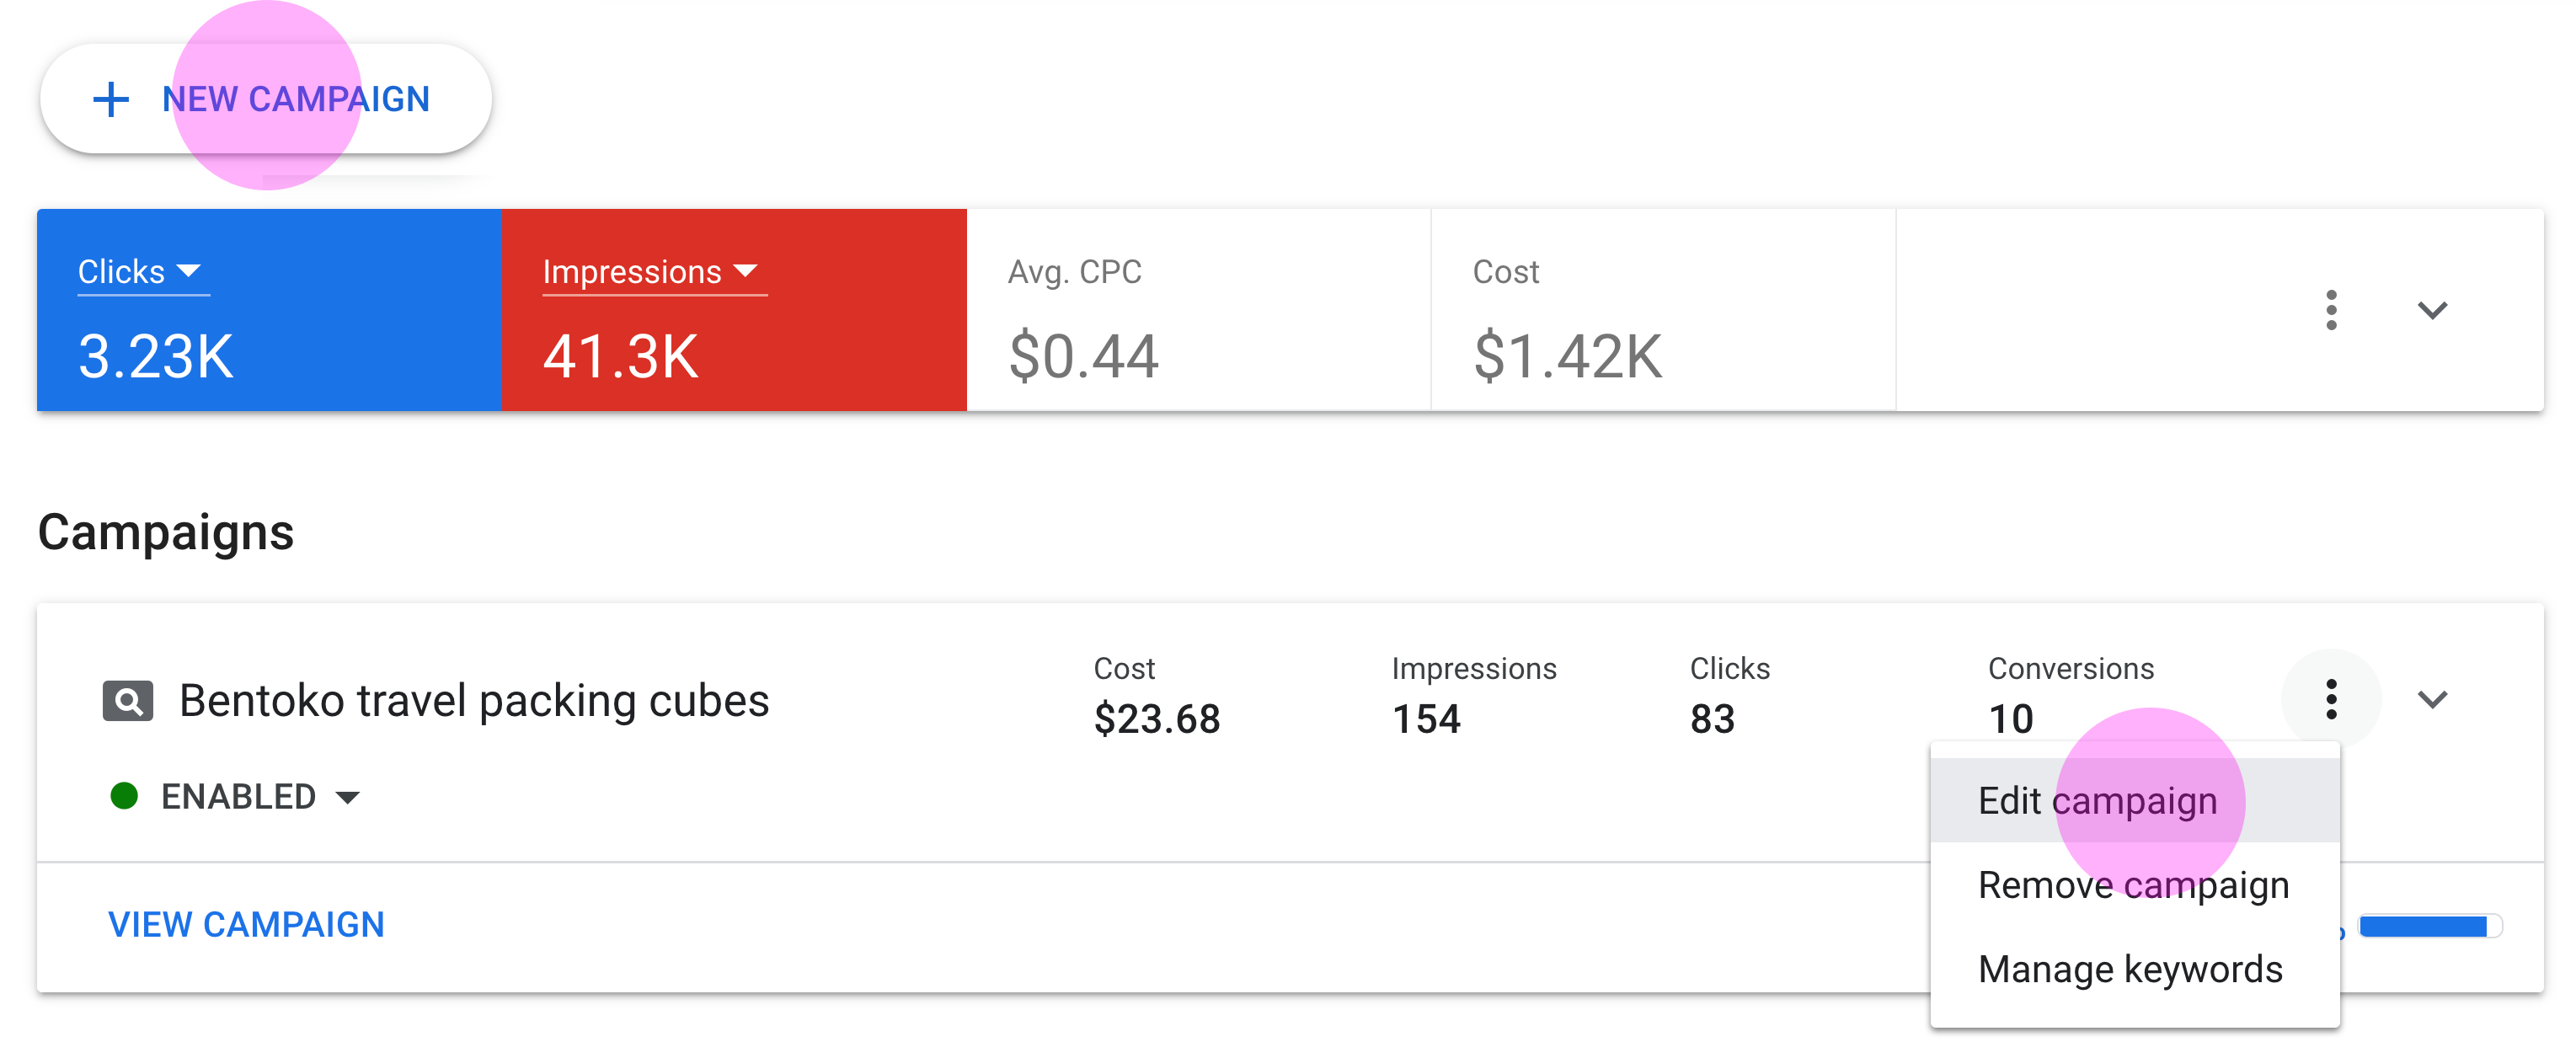This screenshot has width=2576, height=1058.
Task: Click the blue progress bar
Action: click(2424, 927)
